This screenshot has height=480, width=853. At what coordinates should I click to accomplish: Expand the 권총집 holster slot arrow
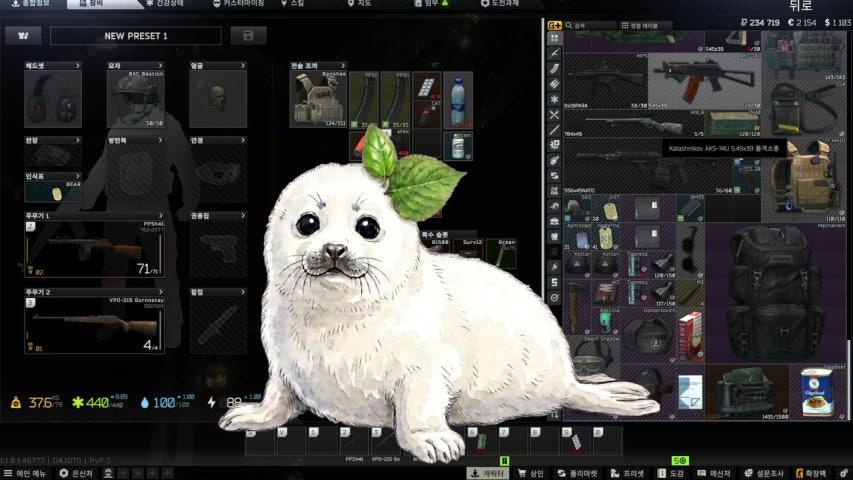(243, 216)
